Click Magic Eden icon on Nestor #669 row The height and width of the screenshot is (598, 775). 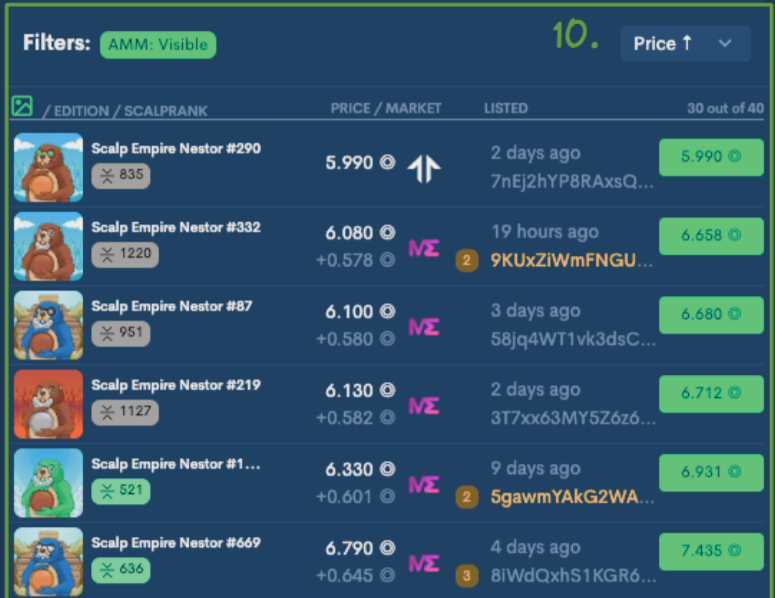point(424,563)
